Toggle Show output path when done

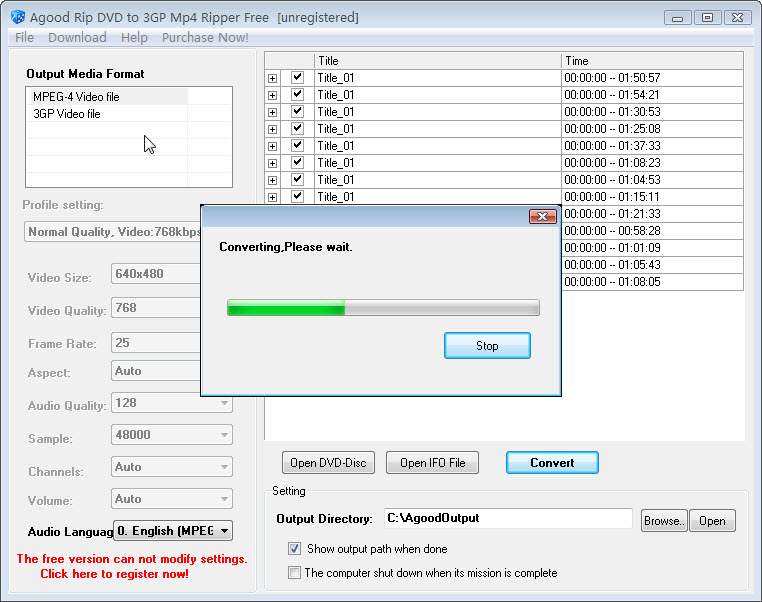[x=294, y=549]
